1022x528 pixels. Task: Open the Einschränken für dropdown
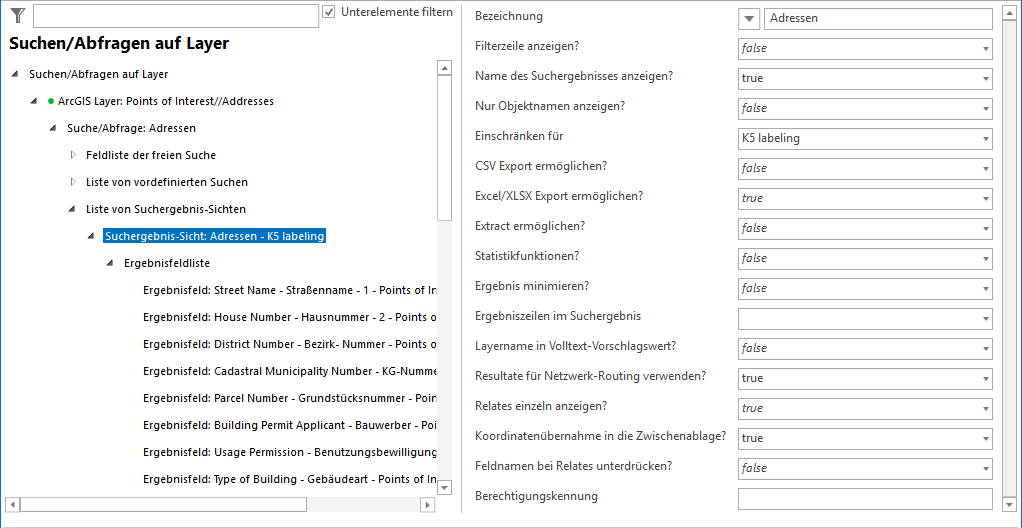pos(985,138)
